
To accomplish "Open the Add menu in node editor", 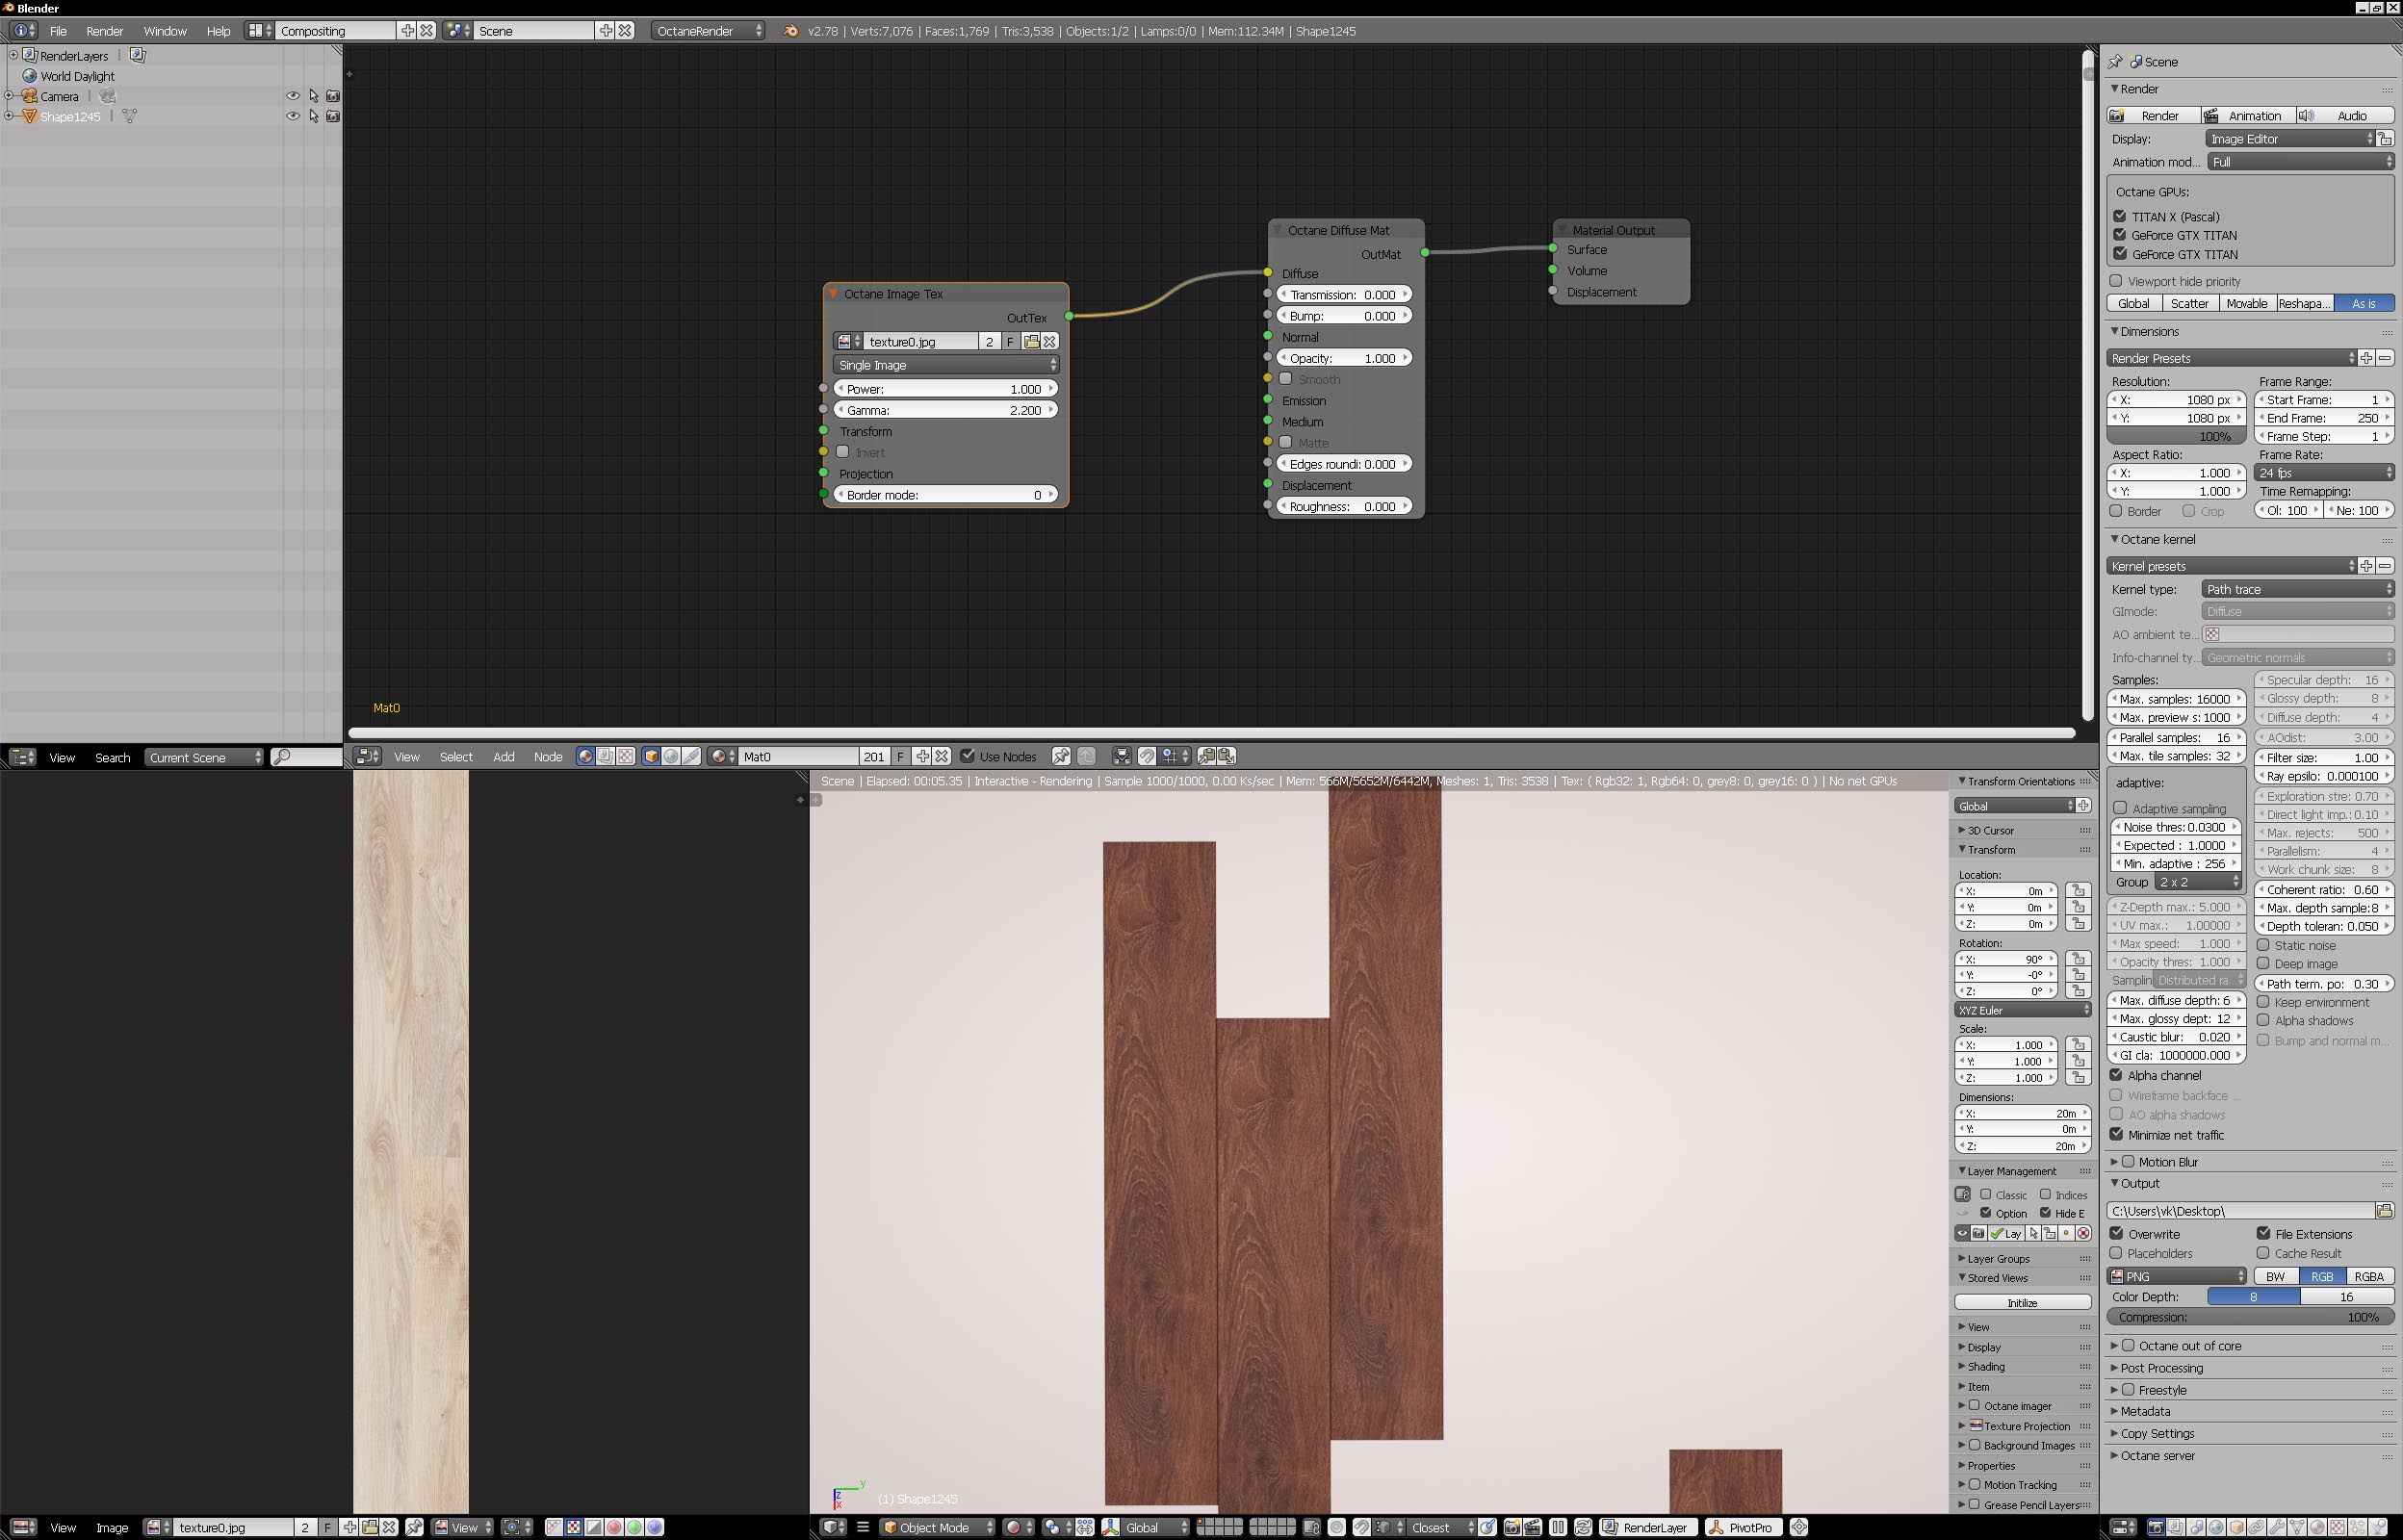I will coord(503,757).
